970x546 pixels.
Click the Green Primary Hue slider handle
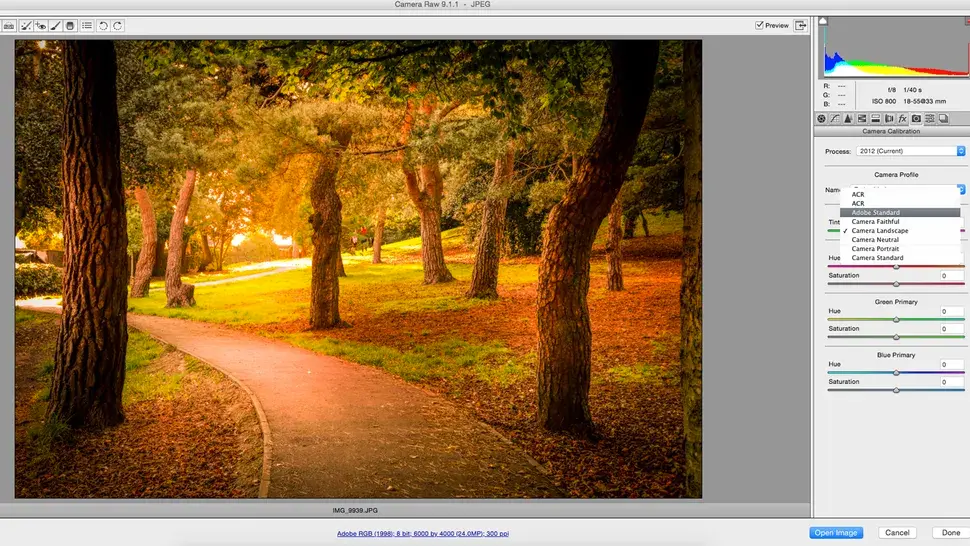coord(896,320)
